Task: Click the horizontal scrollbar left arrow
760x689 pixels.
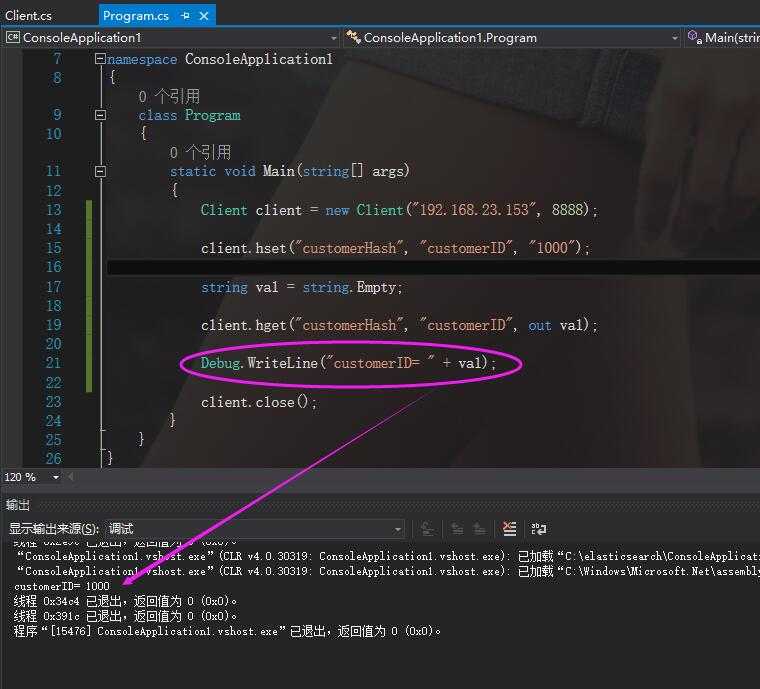Action: (x=71, y=477)
